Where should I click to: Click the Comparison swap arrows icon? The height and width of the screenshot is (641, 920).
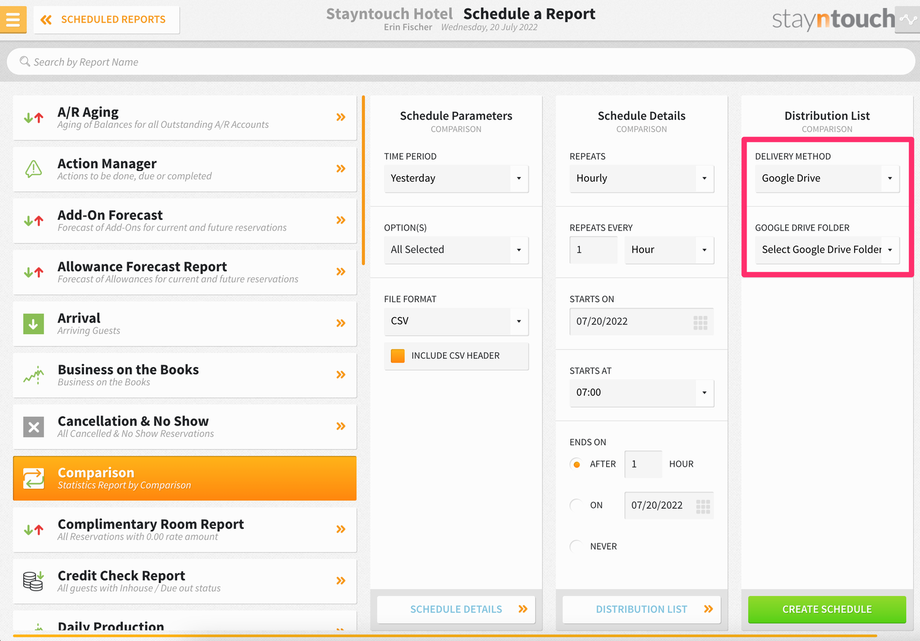[x=33, y=478]
